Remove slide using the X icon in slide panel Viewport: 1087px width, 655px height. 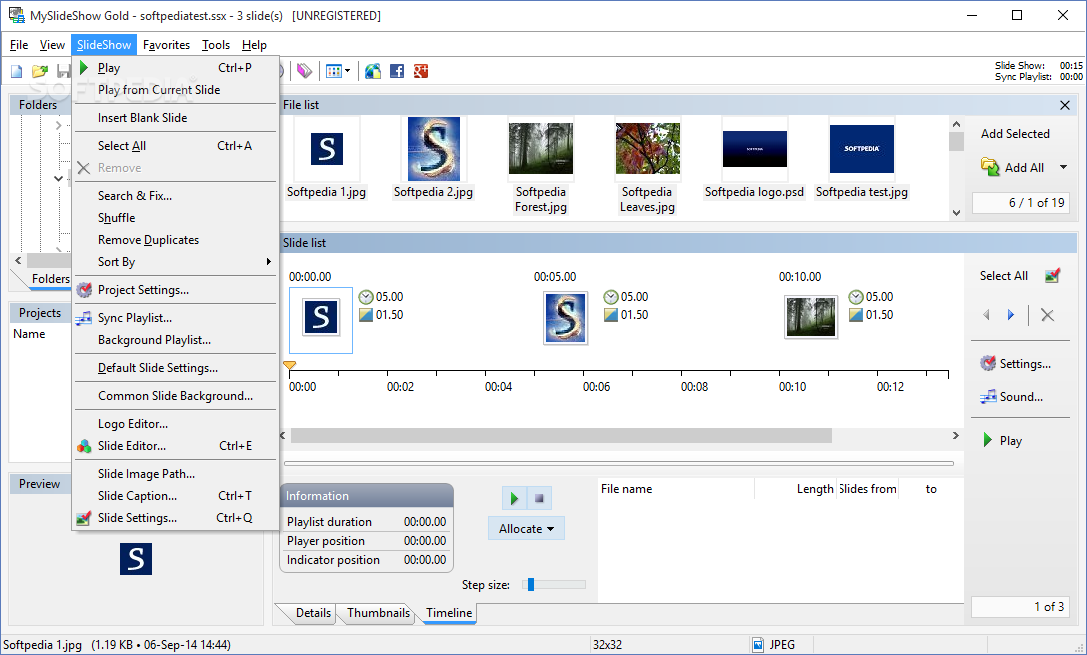pyautogui.click(x=1047, y=315)
